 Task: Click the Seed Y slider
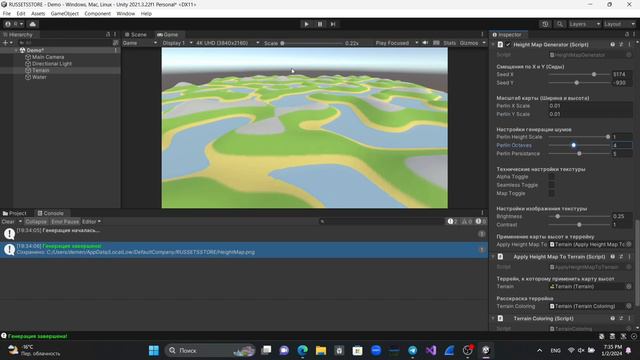579,83
